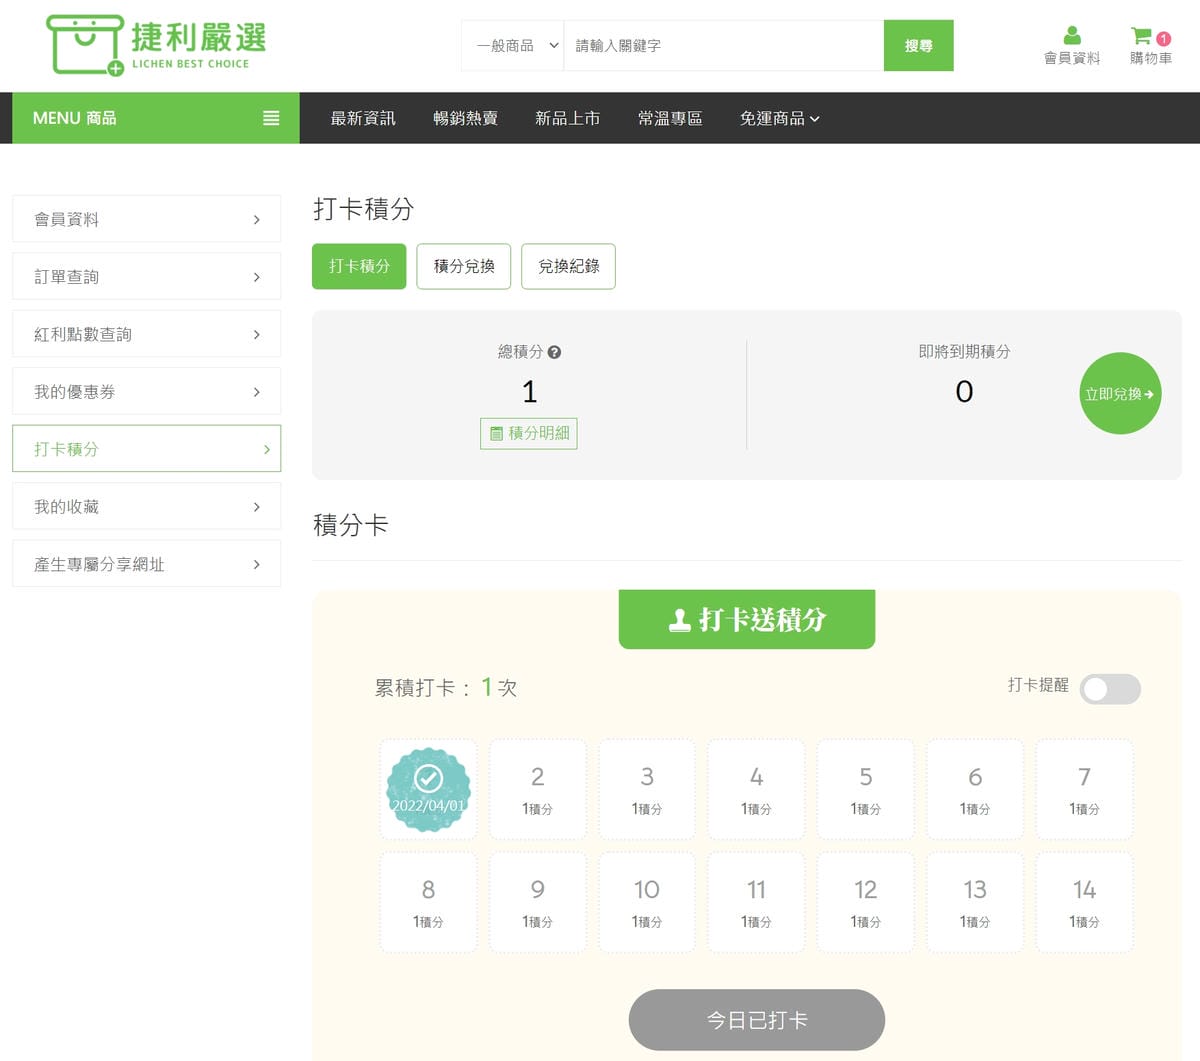This screenshot has height=1061, width=1200.
Task: Click the stamp icon on 打卡送積分
Action: click(x=681, y=620)
